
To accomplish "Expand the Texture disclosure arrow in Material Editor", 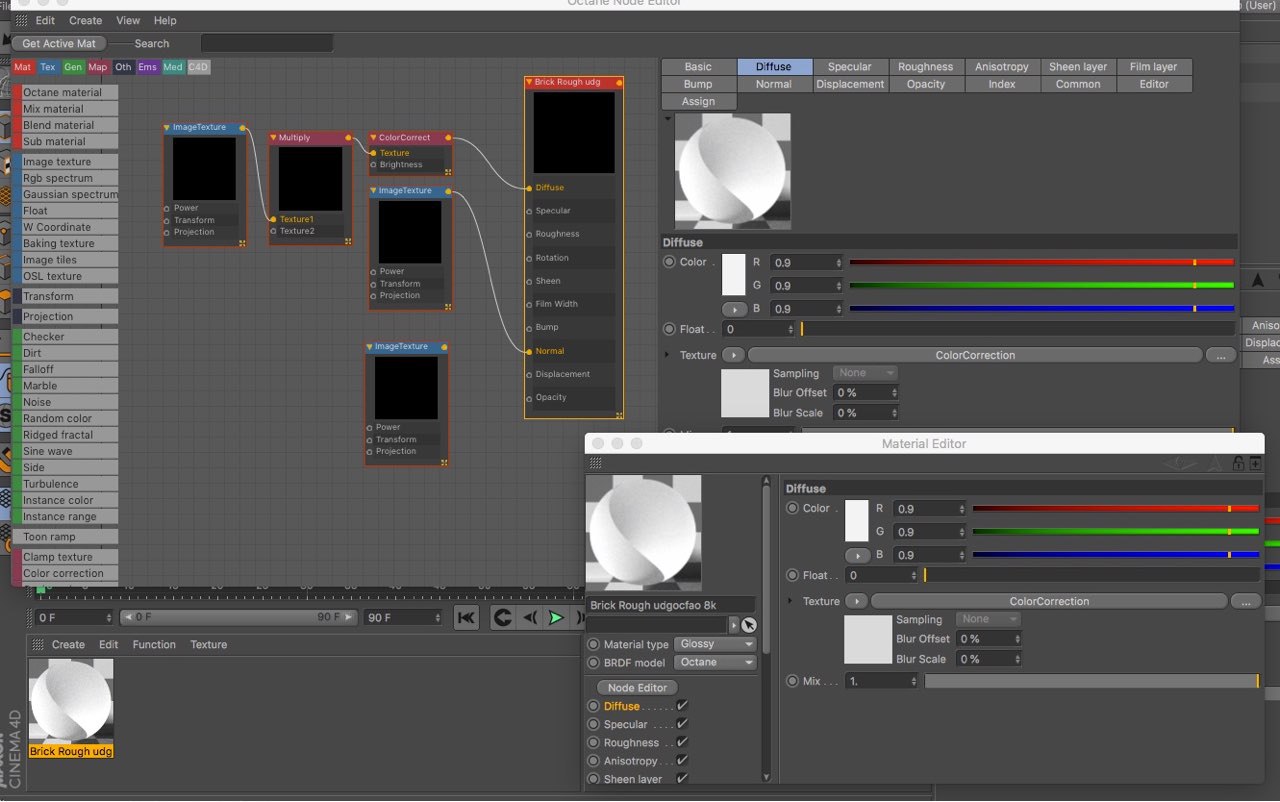I will (790, 601).
